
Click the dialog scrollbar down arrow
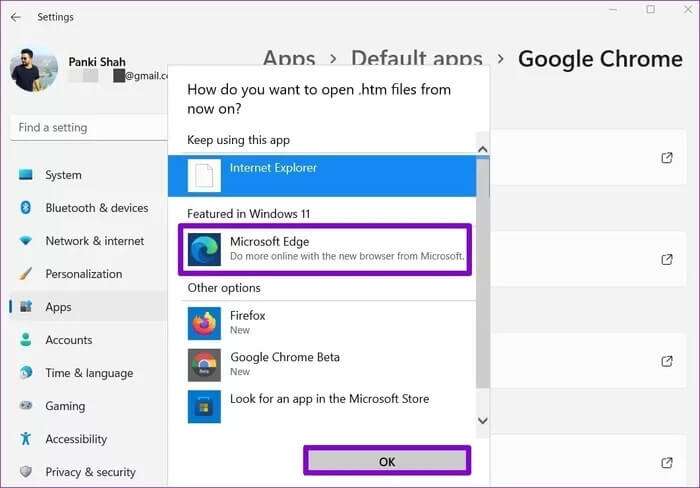tap(483, 421)
